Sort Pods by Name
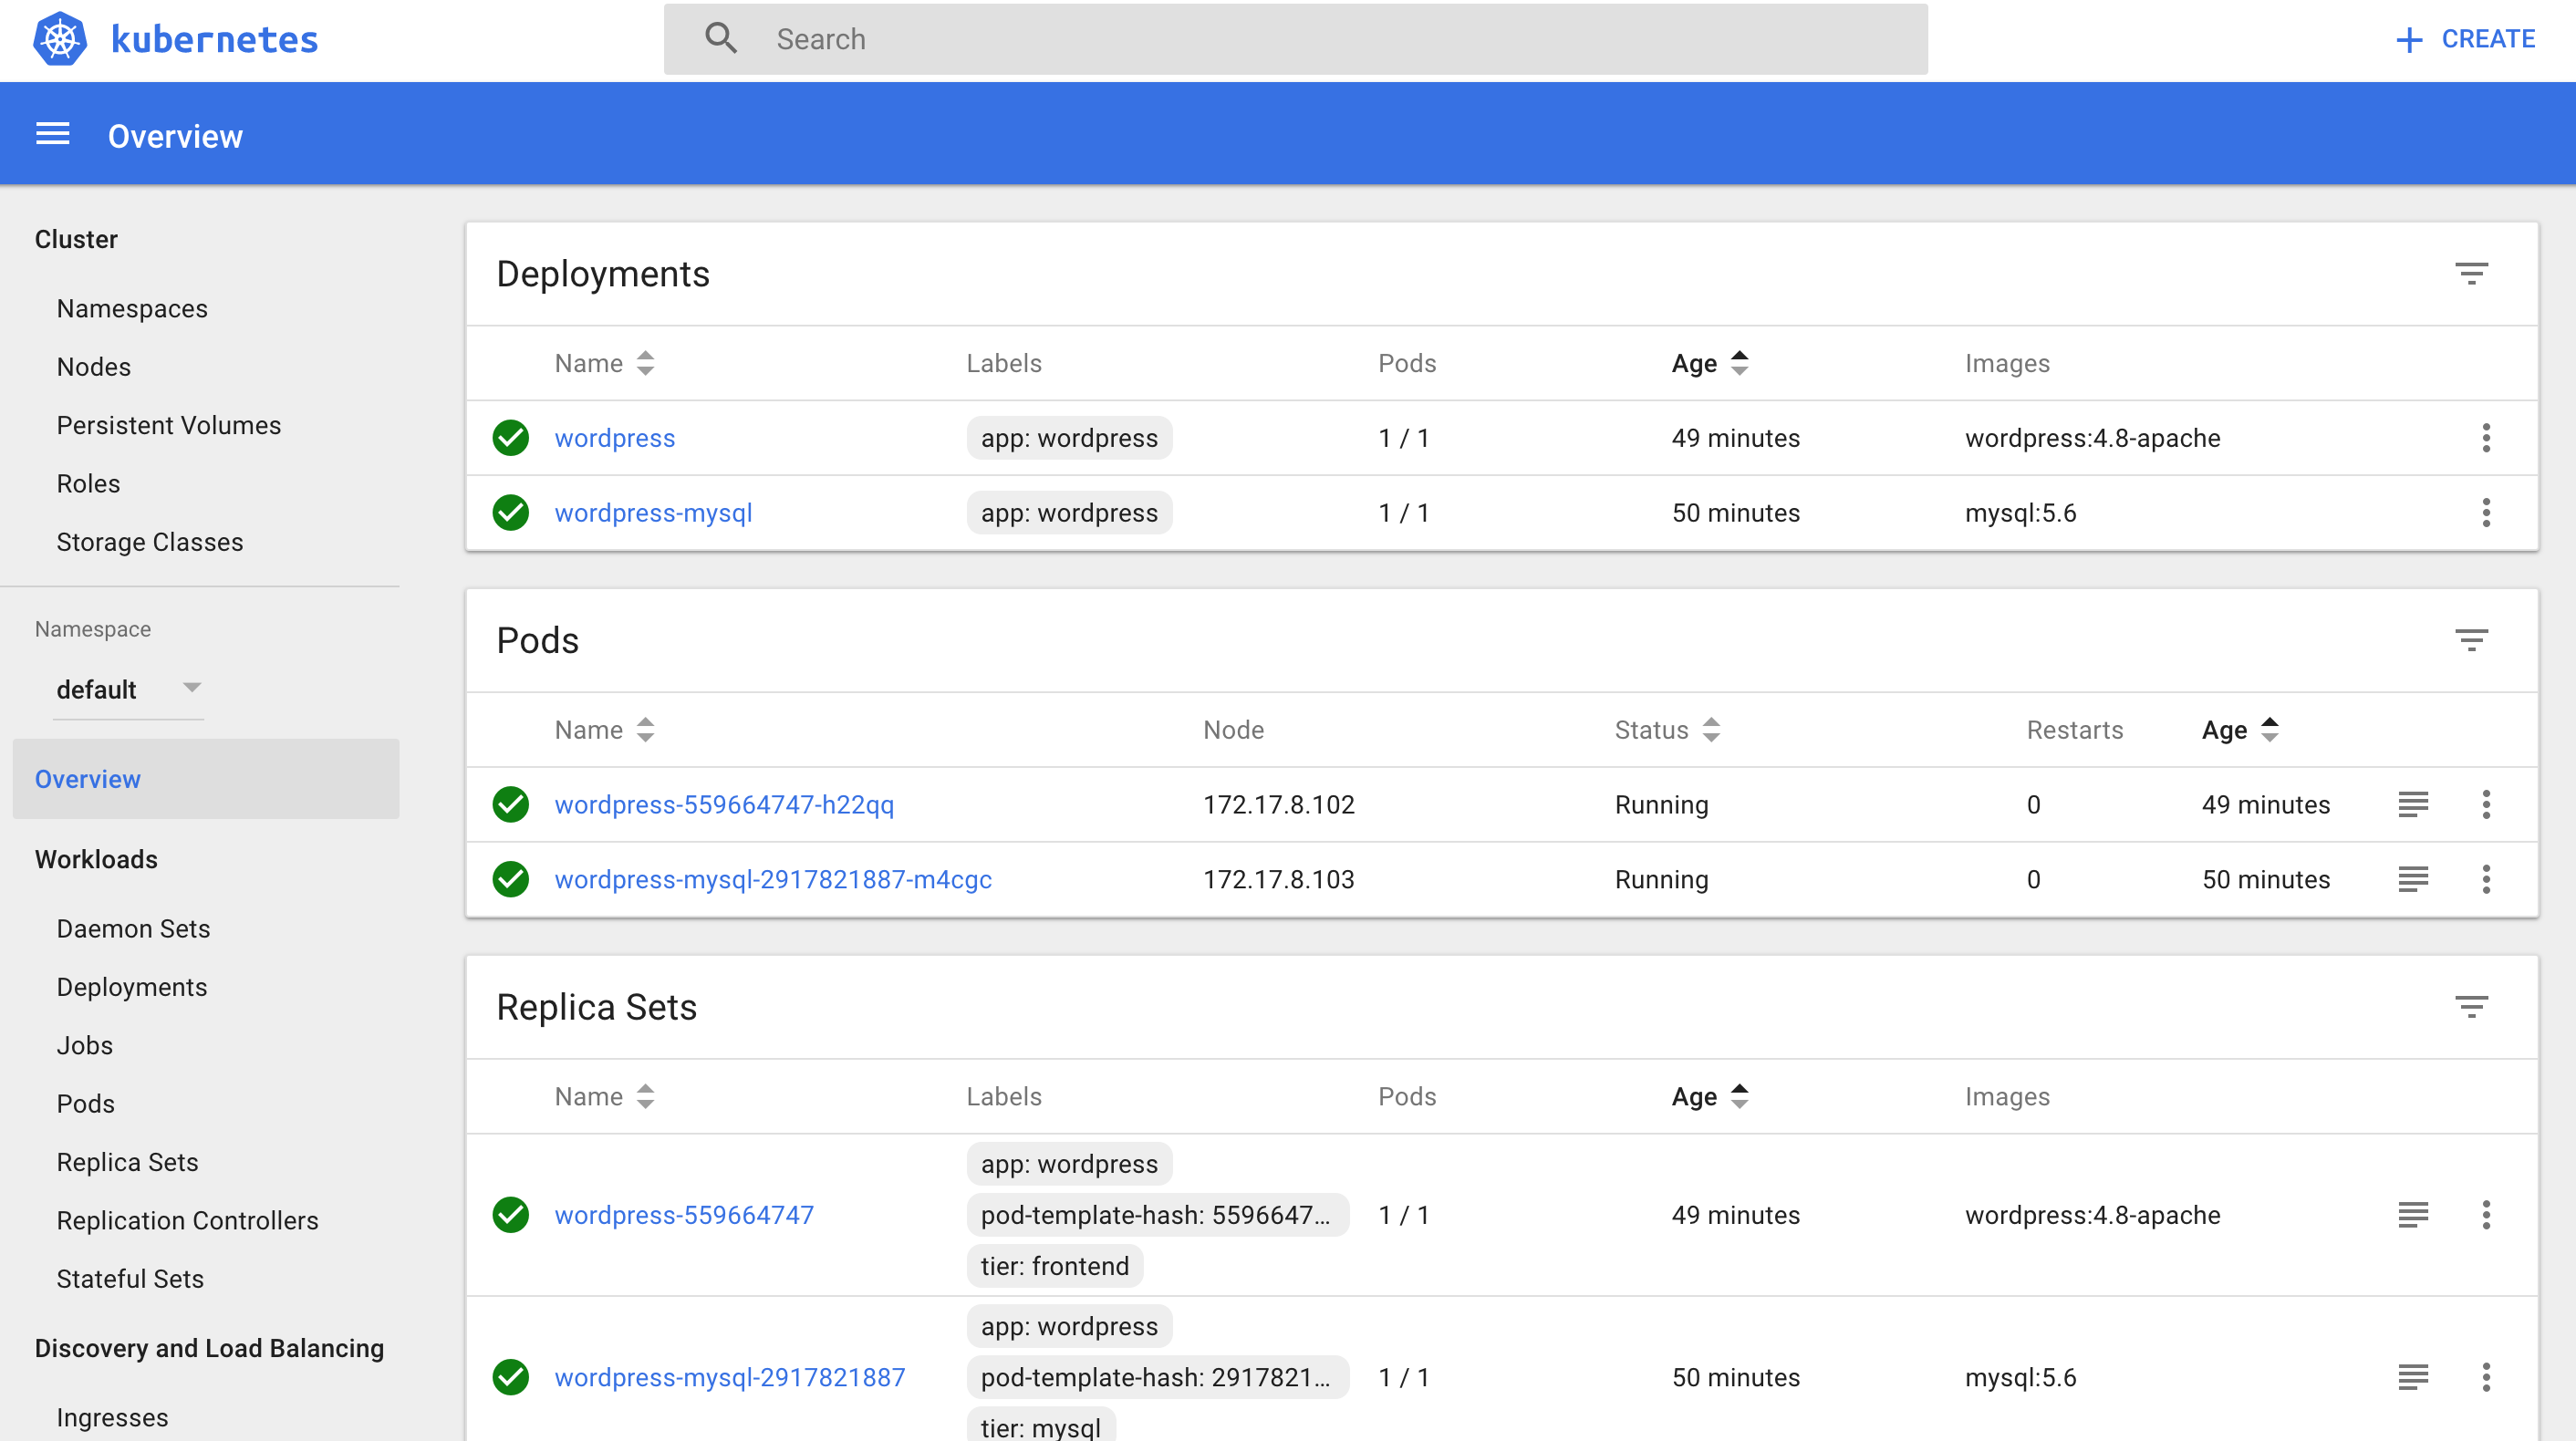 [605, 730]
